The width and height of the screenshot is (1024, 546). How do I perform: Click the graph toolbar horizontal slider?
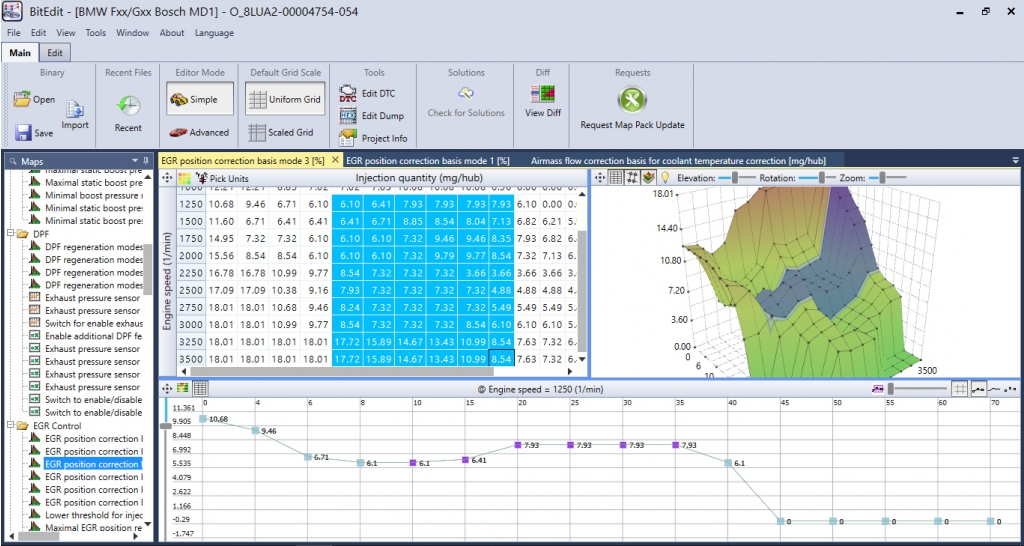(x=916, y=389)
